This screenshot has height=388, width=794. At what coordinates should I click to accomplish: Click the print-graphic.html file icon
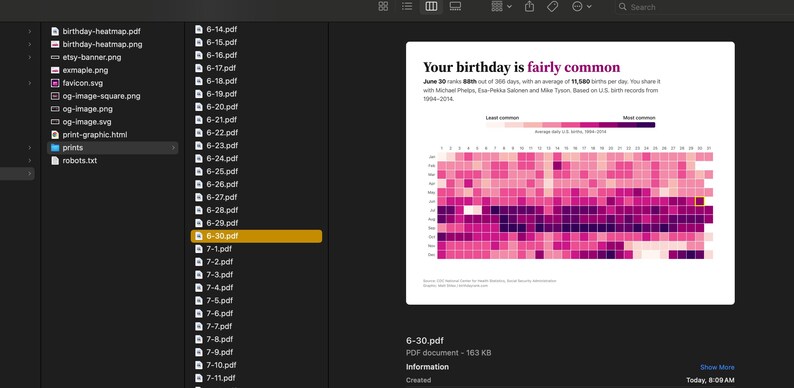tap(55, 135)
